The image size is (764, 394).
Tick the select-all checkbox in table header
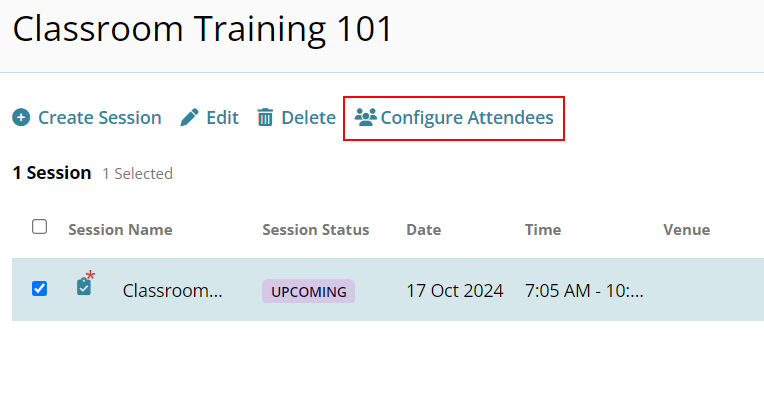39,227
